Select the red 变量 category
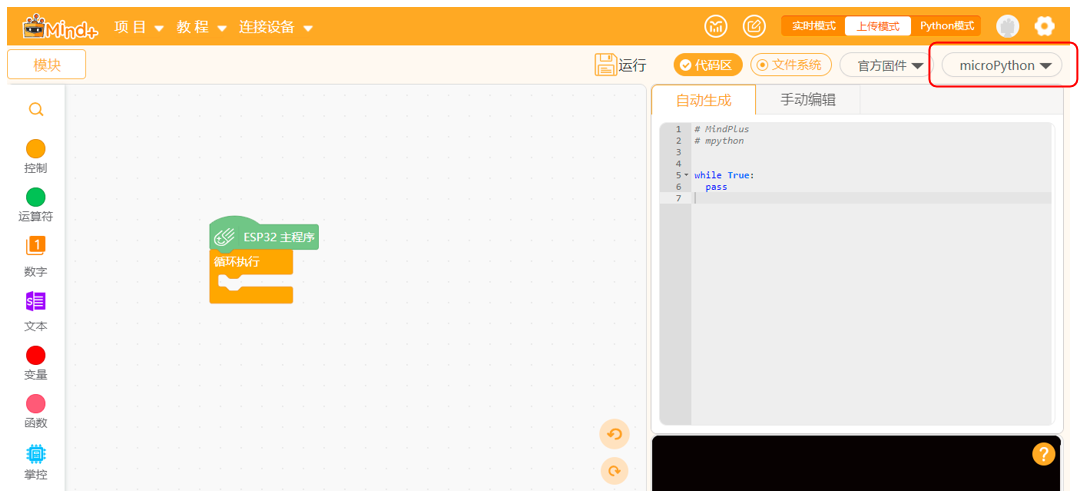Screen dimensions: 1086x491 pyautogui.click(x=35, y=364)
